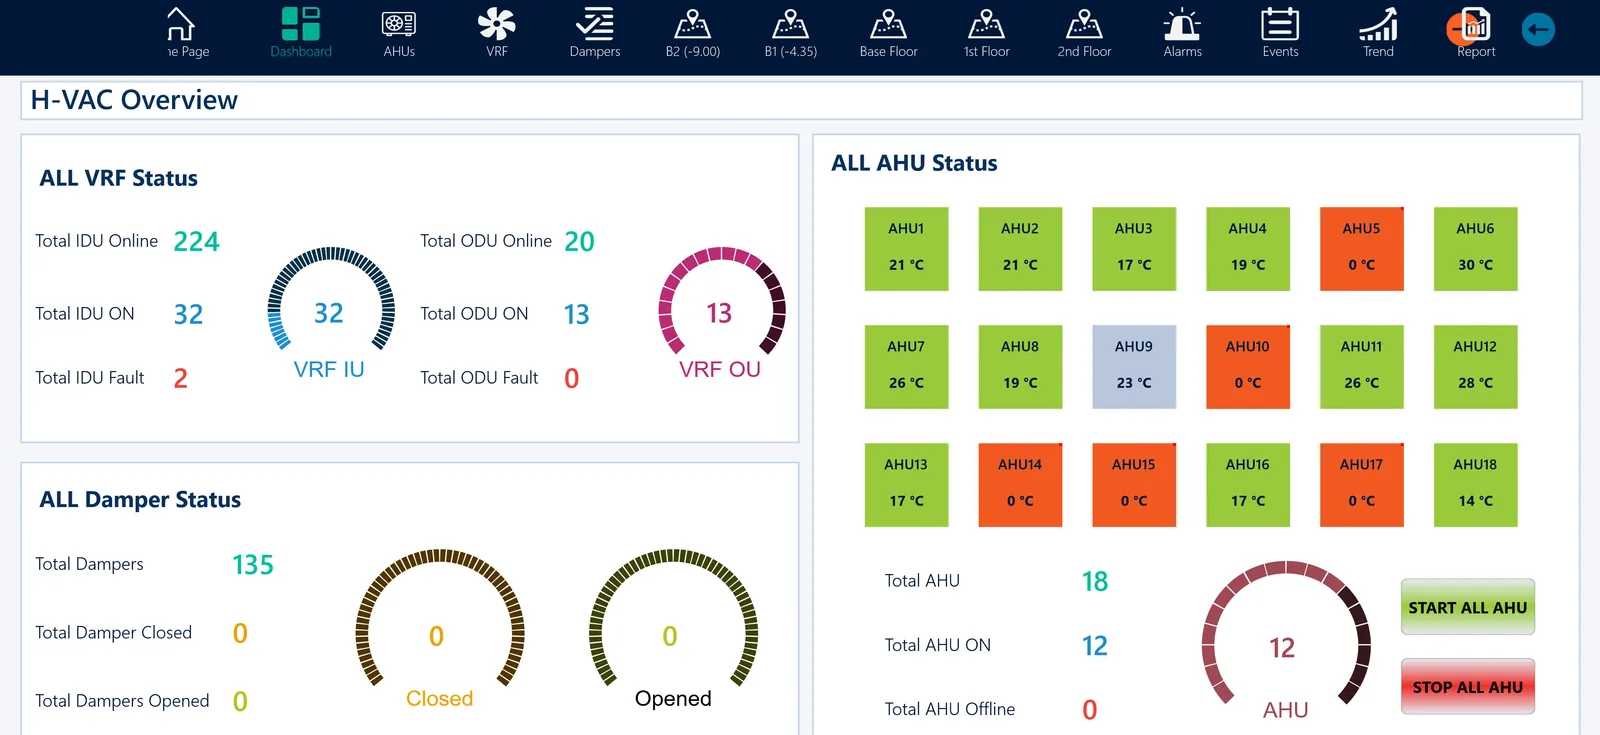
Task: Click the START ALL AHU button
Action: (1467, 607)
